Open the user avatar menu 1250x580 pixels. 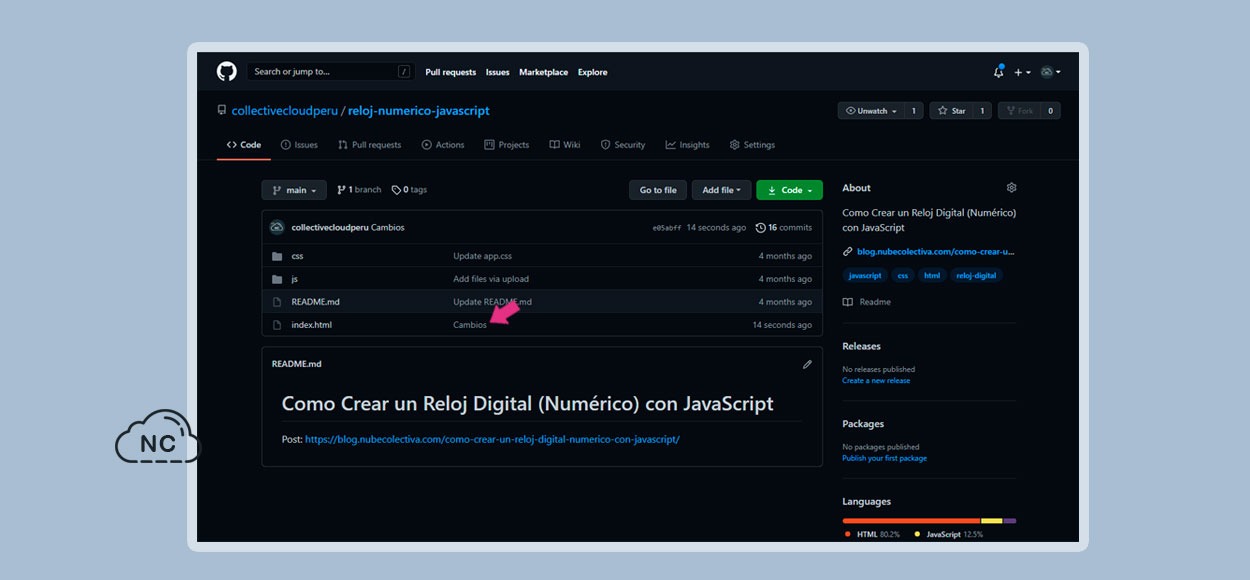pyautogui.click(x=1050, y=72)
